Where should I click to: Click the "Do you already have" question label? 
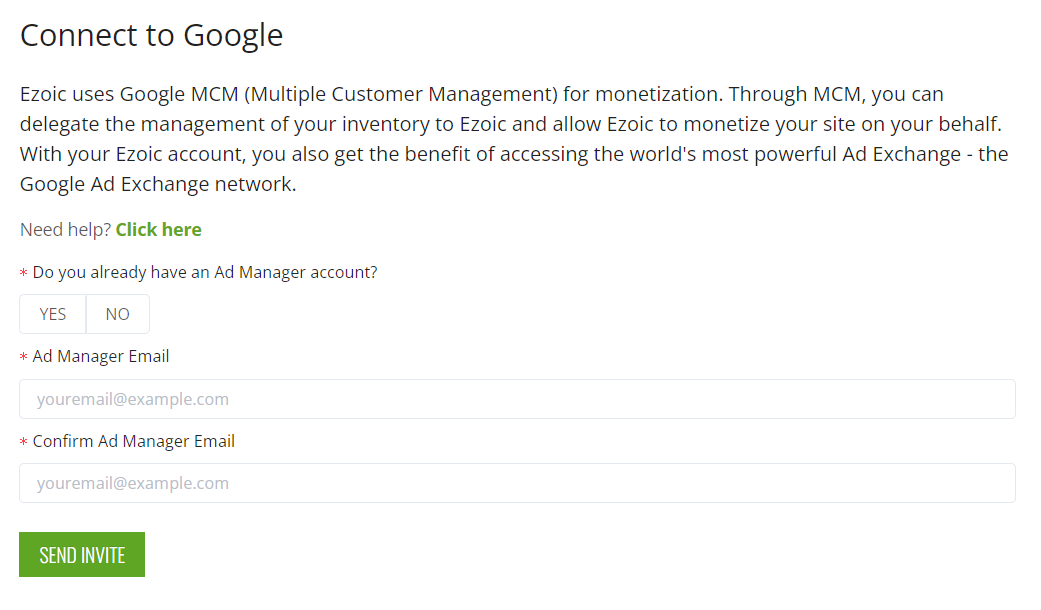coord(205,272)
